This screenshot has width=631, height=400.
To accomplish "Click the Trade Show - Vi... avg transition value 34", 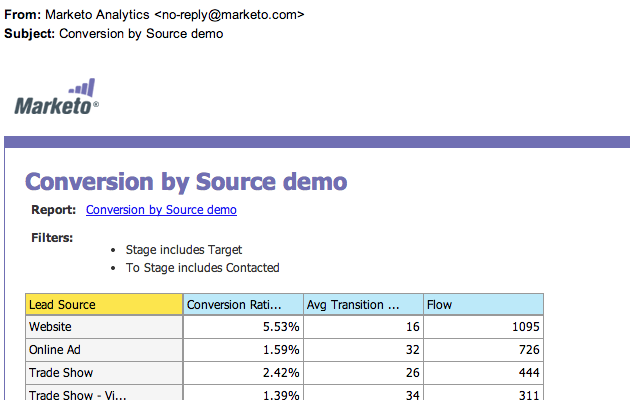I will point(363,393).
